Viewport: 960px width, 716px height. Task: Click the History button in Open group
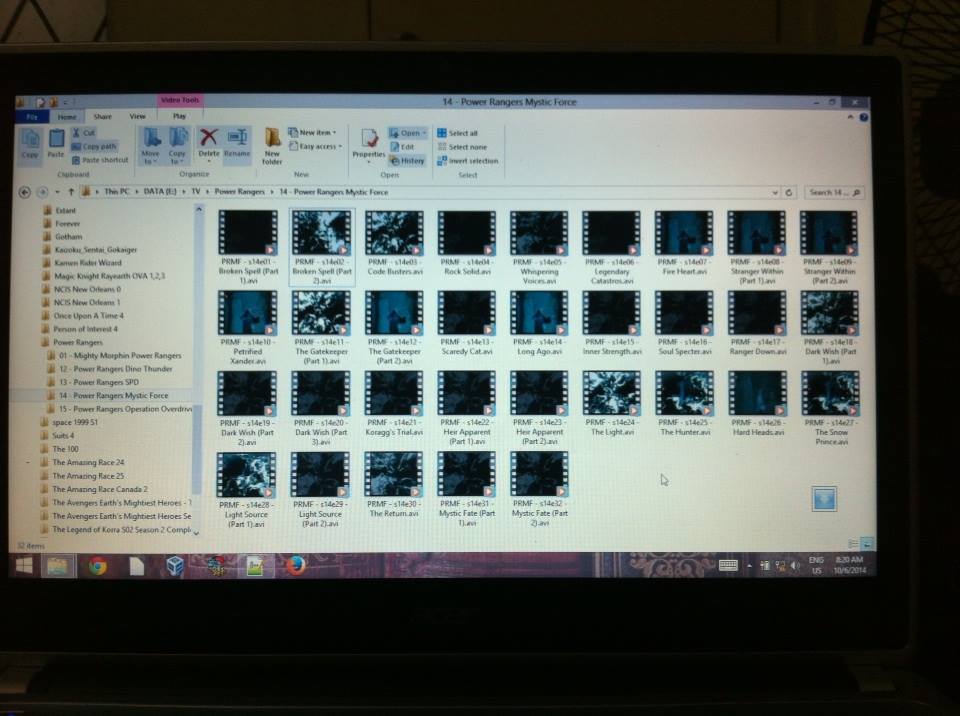(408, 161)
